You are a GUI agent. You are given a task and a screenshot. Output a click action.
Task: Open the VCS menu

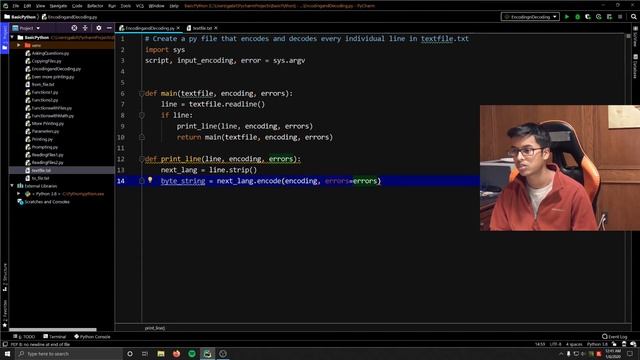pyautogui.click(x=140, y=6)
